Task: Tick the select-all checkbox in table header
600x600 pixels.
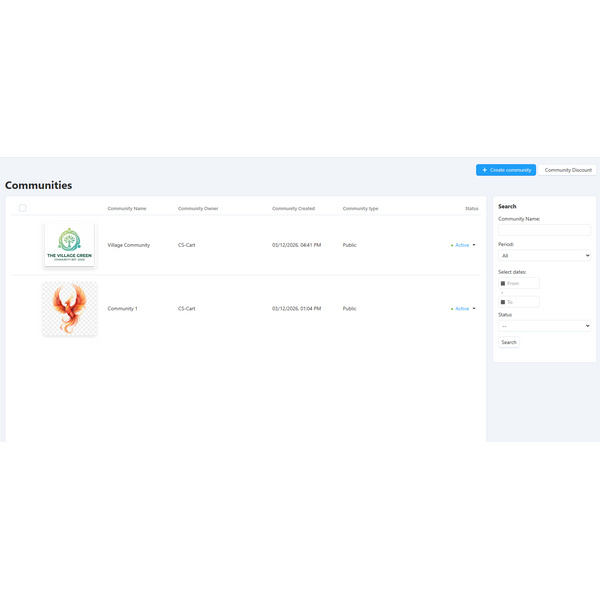Action: click(23, 208)
